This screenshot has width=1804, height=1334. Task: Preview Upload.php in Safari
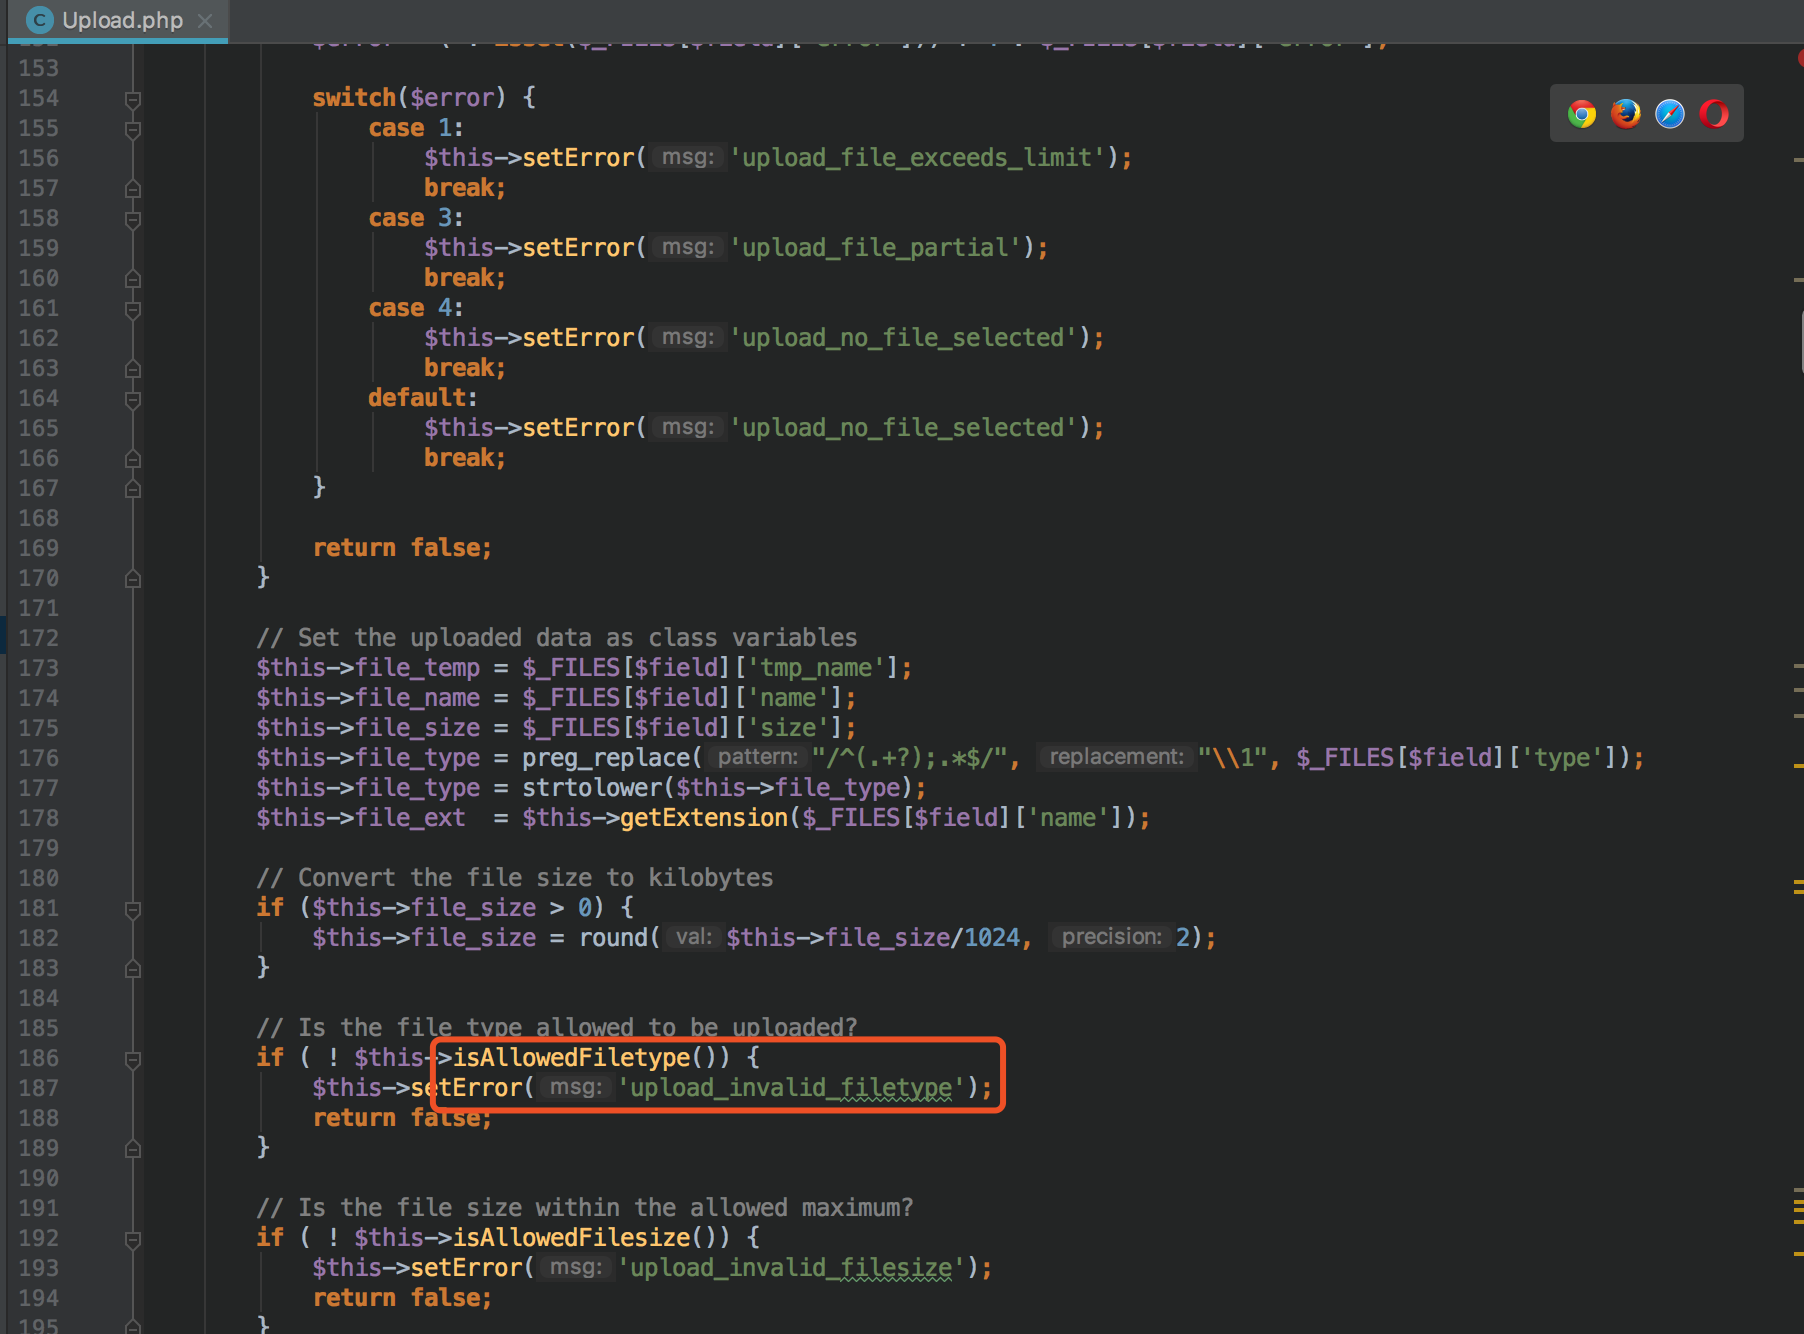point(1669,113)
